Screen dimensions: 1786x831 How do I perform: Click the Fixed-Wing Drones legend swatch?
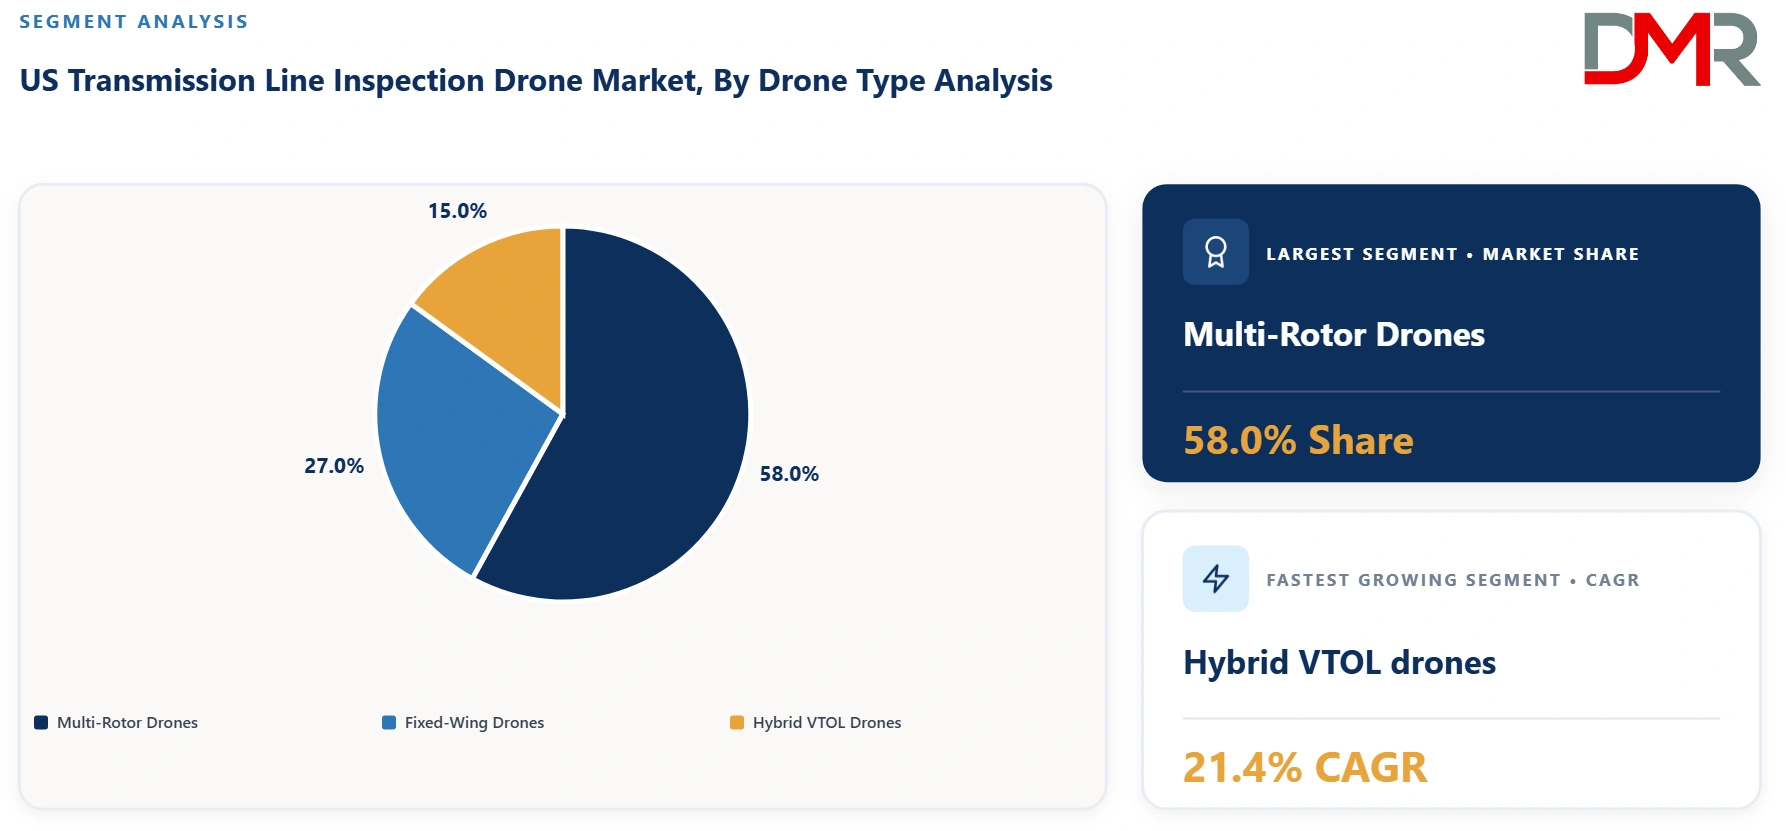[389, 722]
